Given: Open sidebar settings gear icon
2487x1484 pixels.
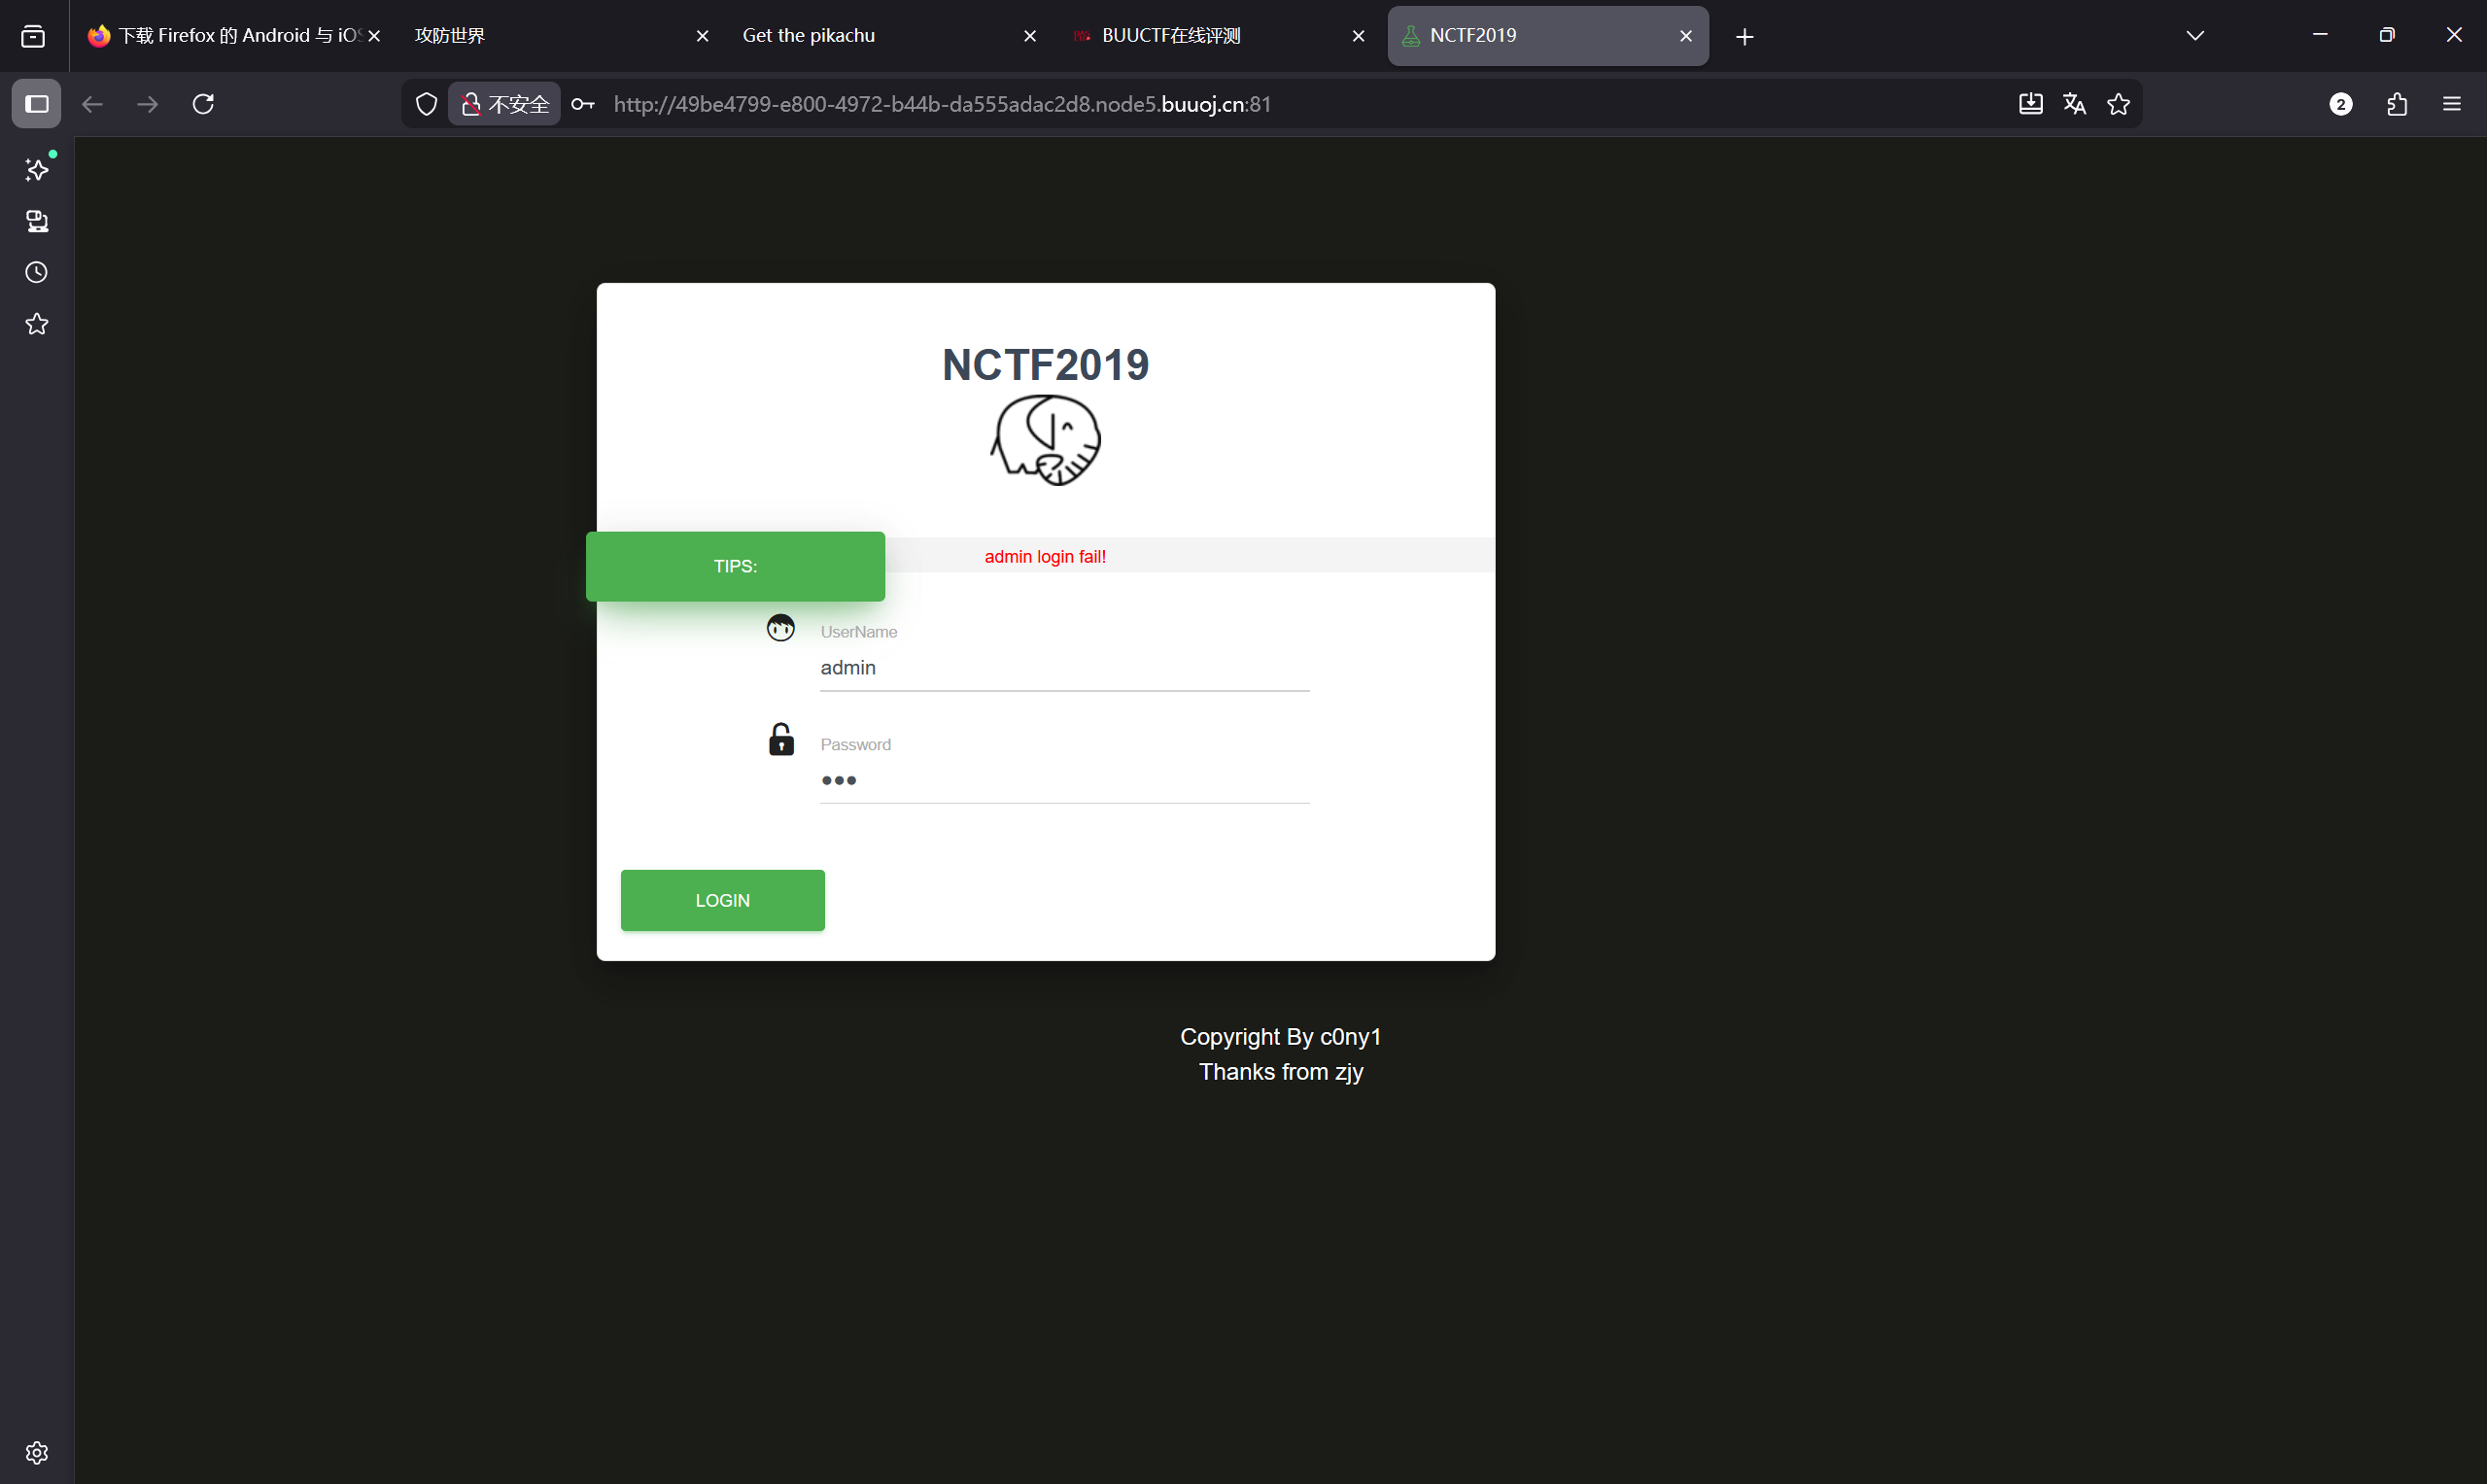Looking at the screenshot, I should coord(37,1452).
